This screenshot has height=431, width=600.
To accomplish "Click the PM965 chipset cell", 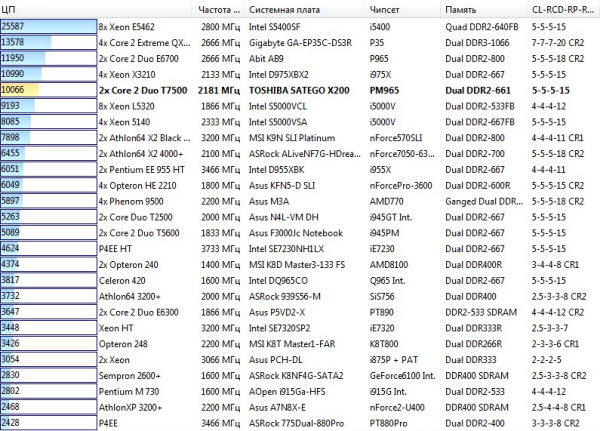I will 385,91.
